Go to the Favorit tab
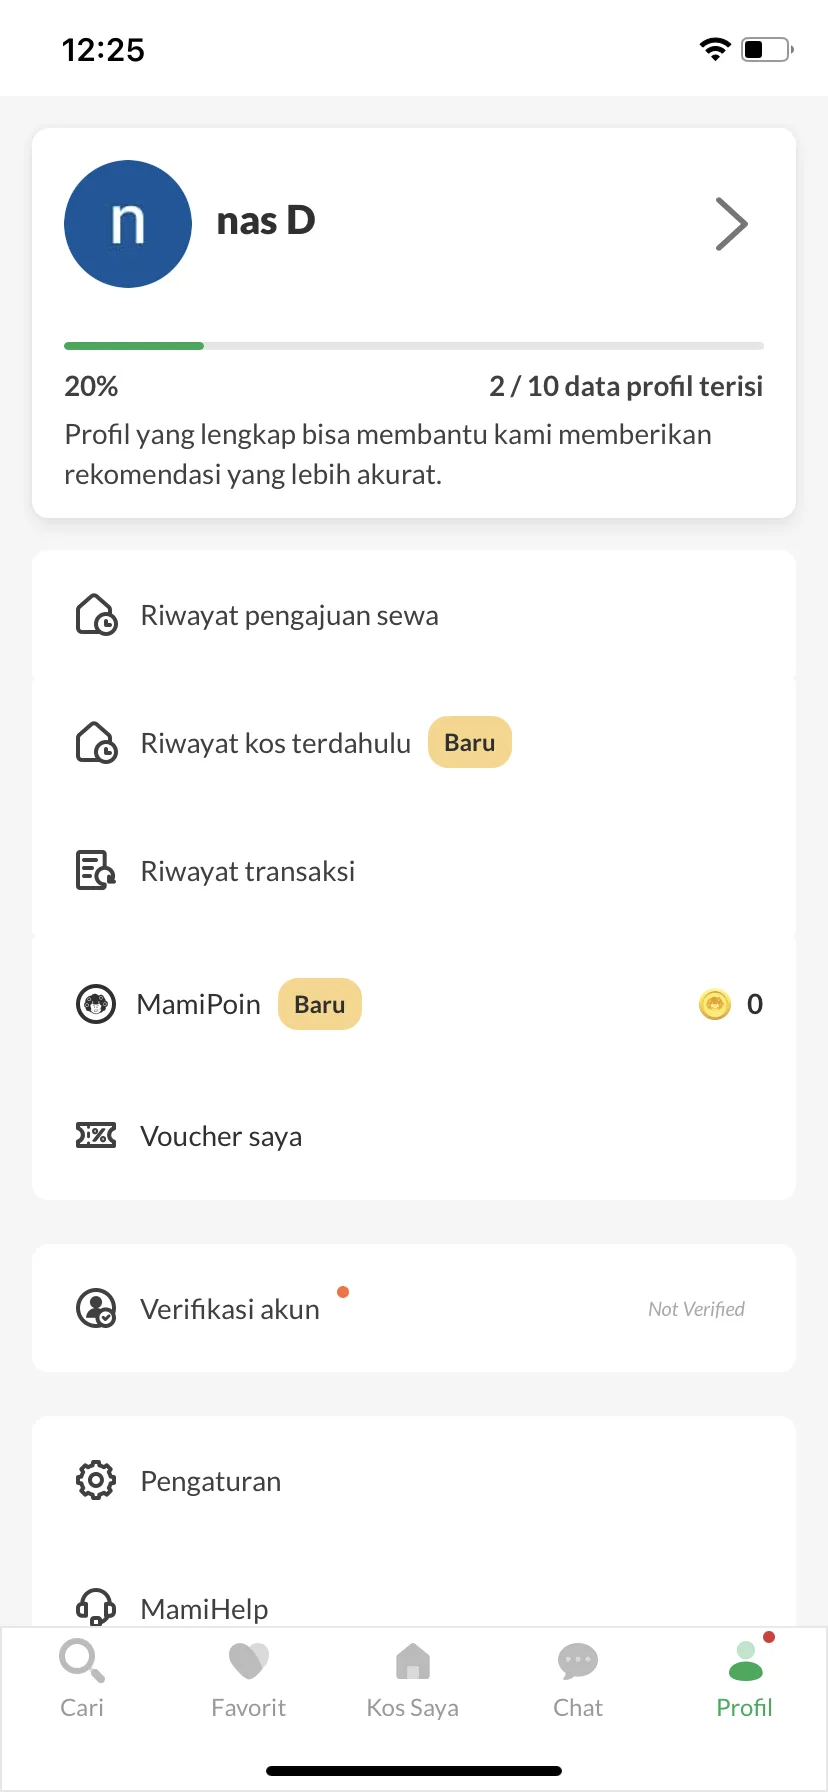The image size is (828, 1792). [x=248, y=1679]
